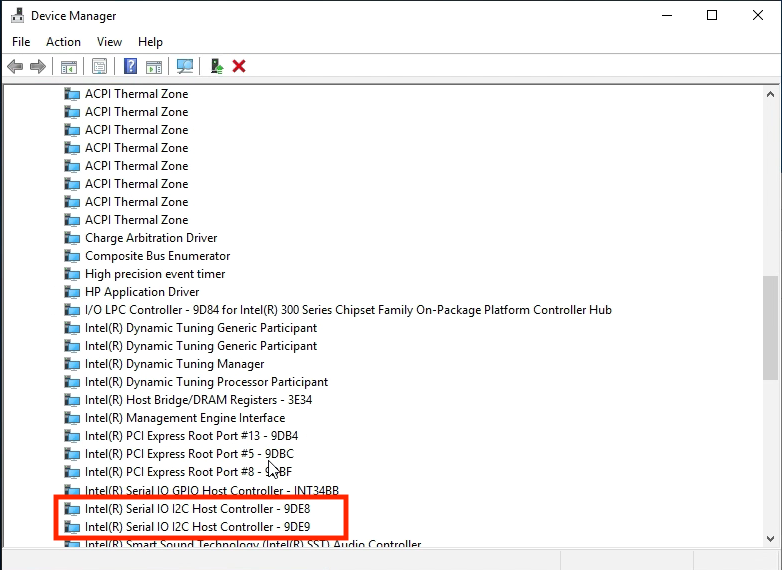Image resolution: width=782 pixels, height=570 pixels.
Task: Click the Device Manager title bar icon
Action: [x=17, y=16]
